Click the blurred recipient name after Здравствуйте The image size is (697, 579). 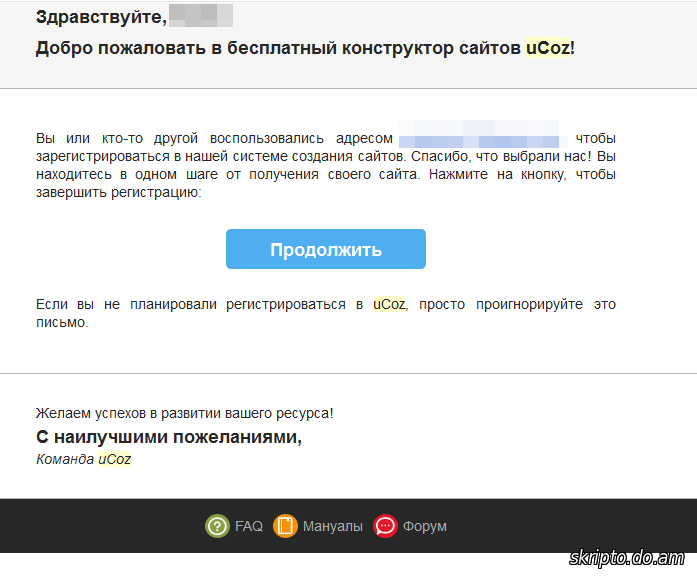tap(201, 17)
